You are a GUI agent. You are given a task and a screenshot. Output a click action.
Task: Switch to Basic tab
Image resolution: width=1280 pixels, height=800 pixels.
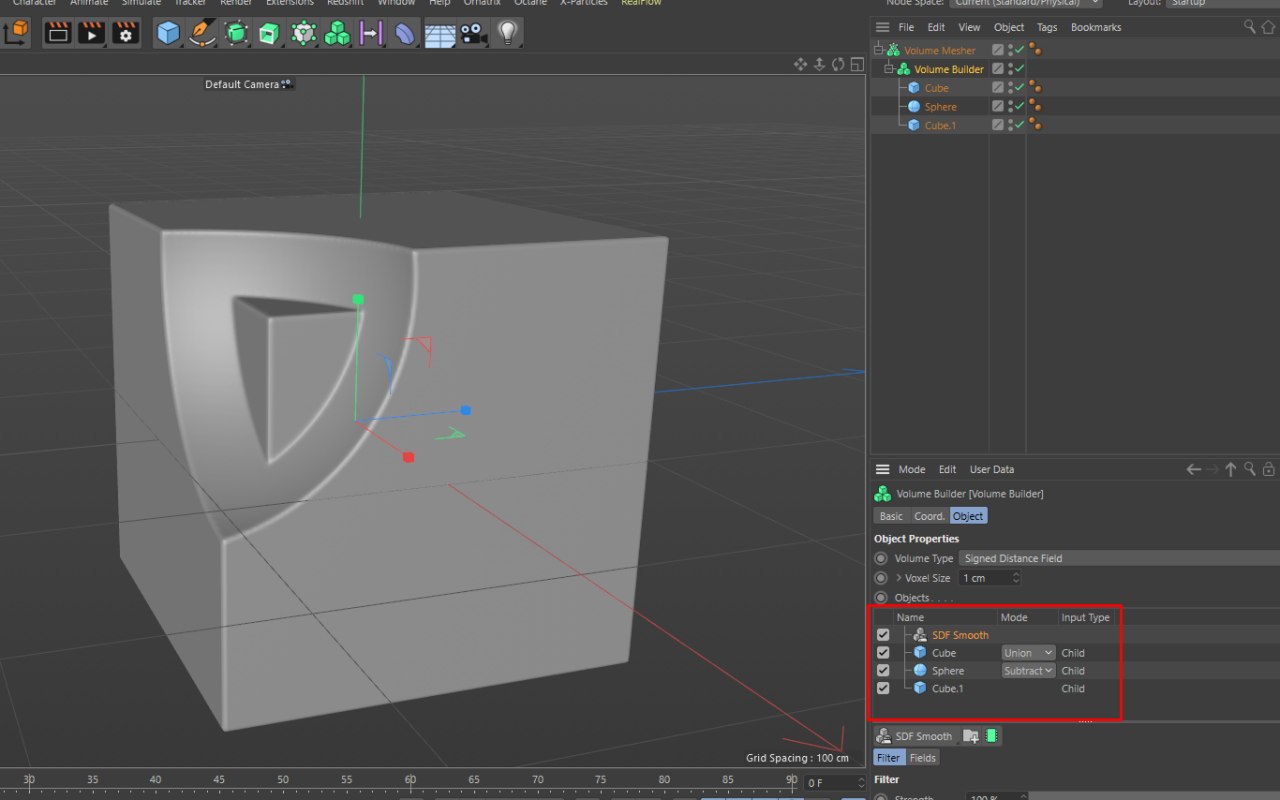tap(891, 516)
